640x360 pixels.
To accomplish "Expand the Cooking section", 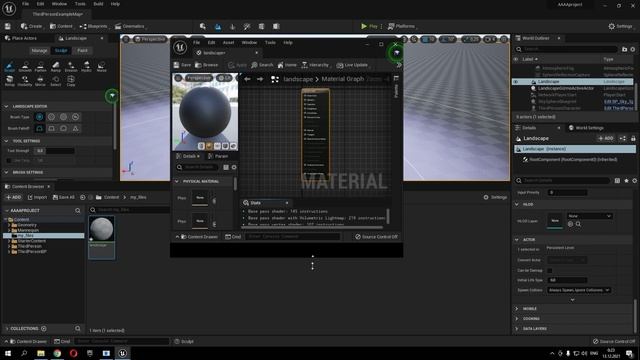I will point(517,319).
